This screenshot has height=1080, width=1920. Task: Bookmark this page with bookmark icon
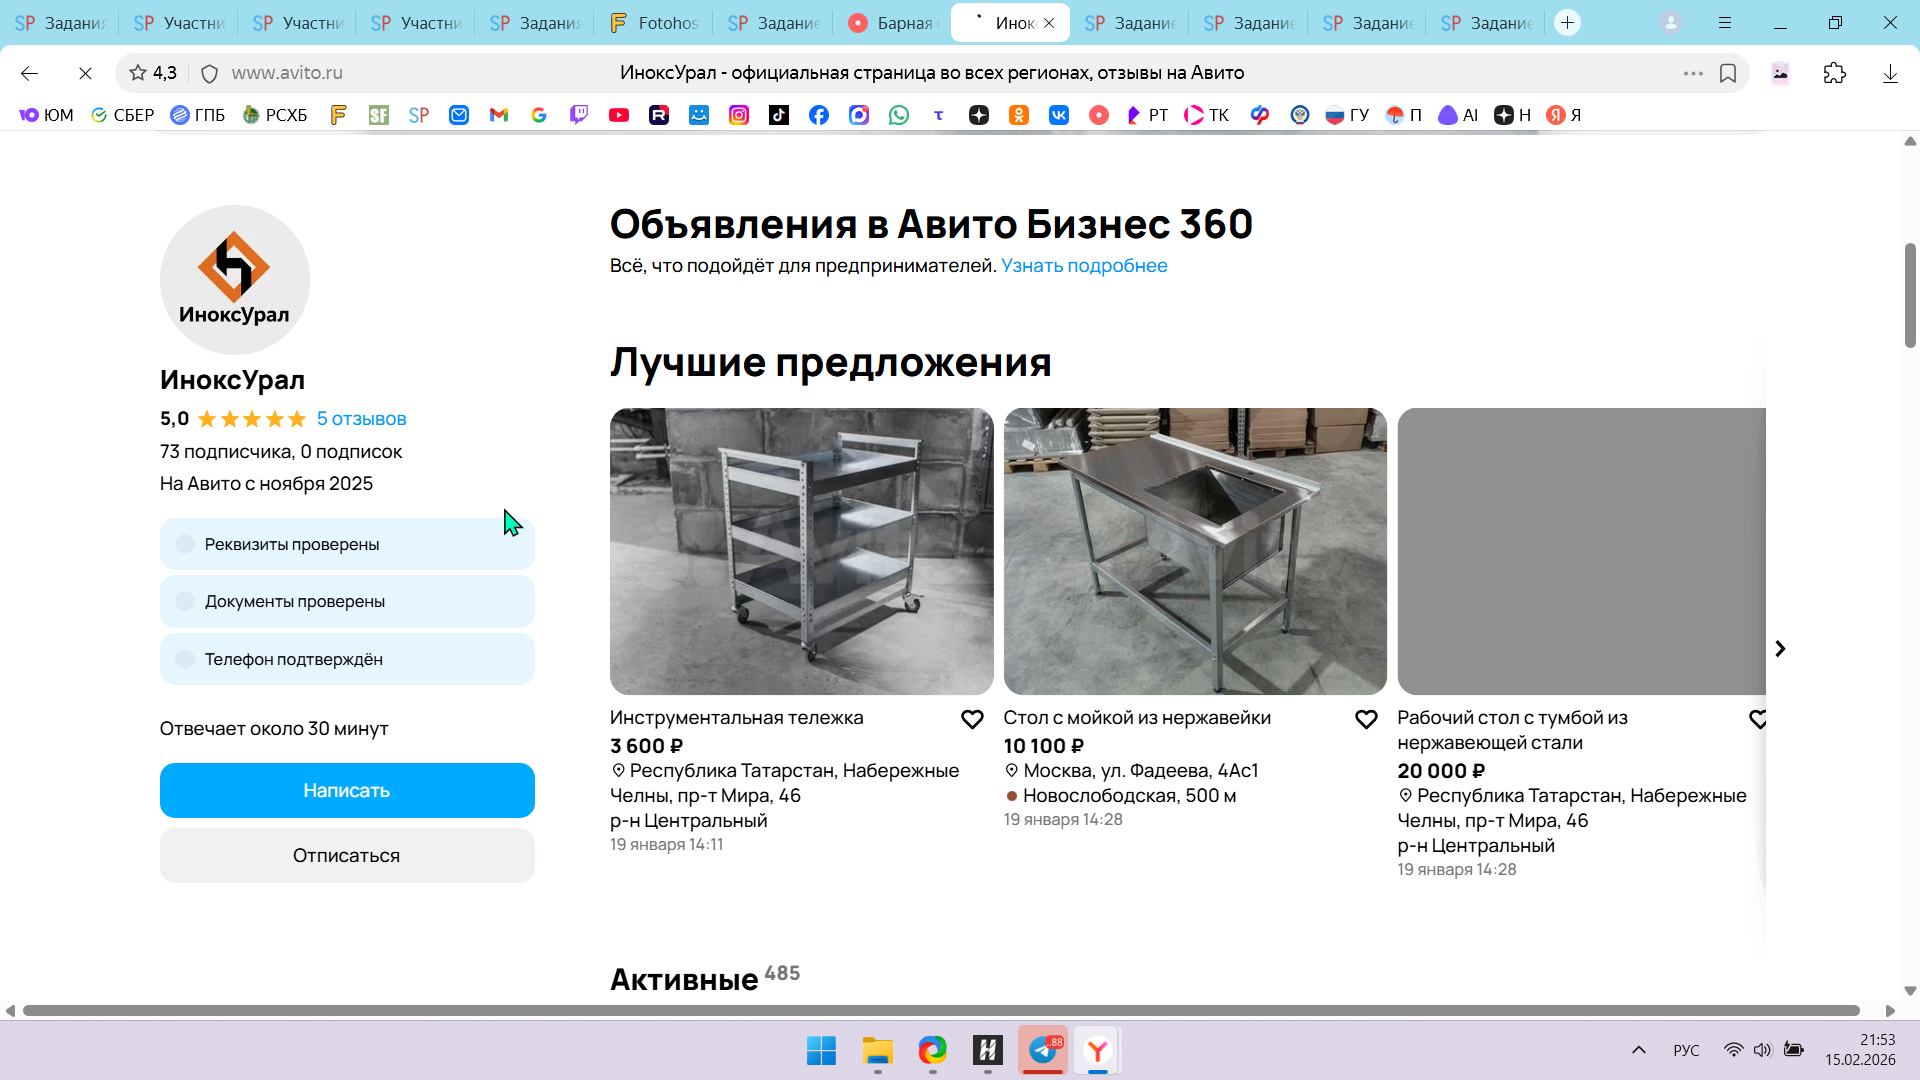[x=1728, y=73]
